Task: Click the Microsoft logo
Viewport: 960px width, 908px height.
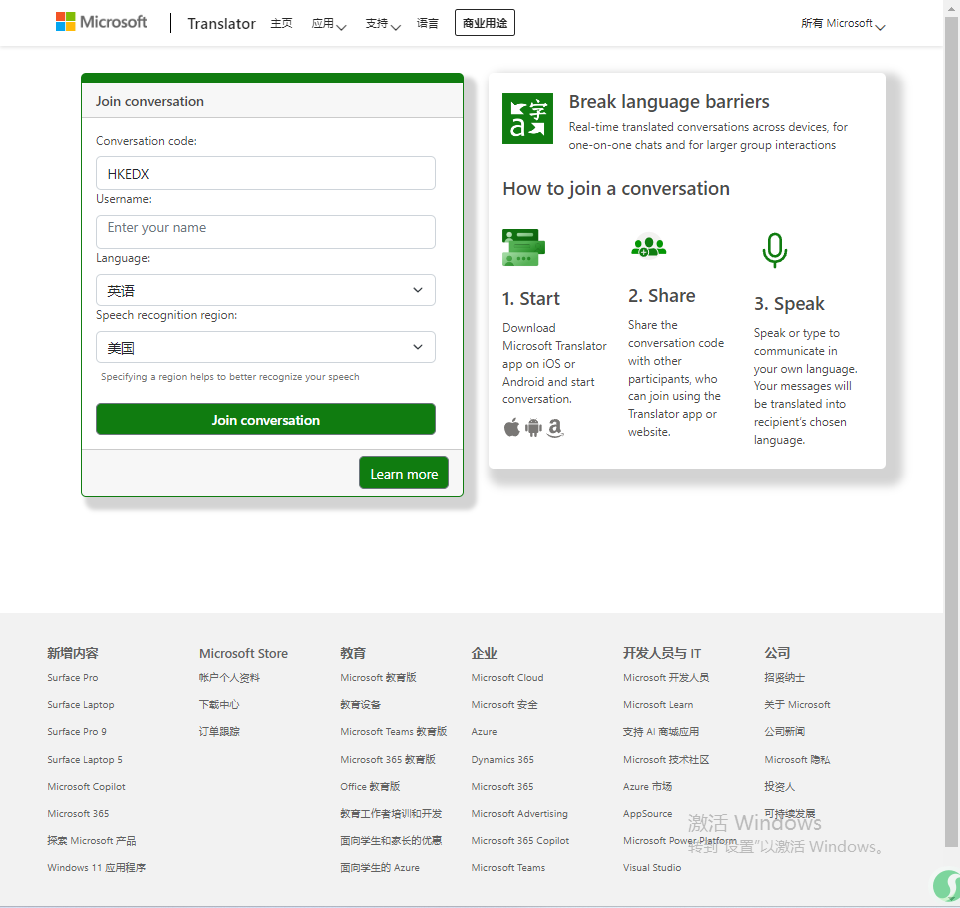Action: pyautogui.click(x=102, y=22)
